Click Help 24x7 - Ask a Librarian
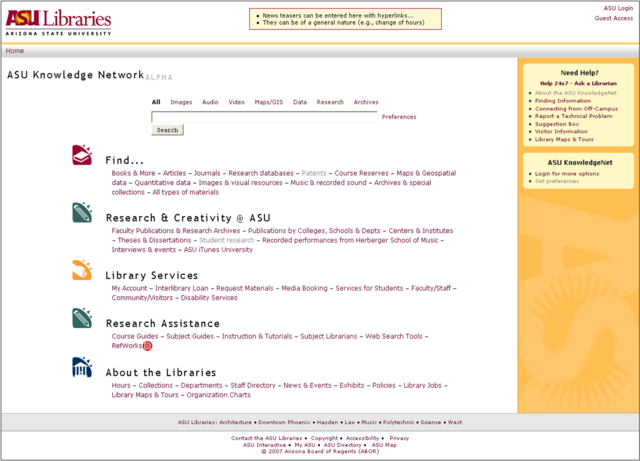Viewport: 640px width, 461px height. click(578, 83)
